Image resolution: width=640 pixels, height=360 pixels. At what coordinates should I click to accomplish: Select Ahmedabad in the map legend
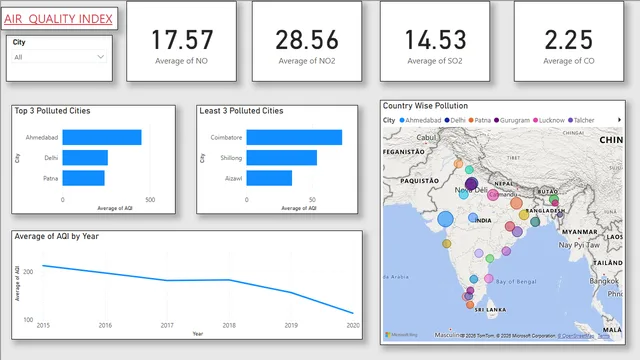[420, 120]
